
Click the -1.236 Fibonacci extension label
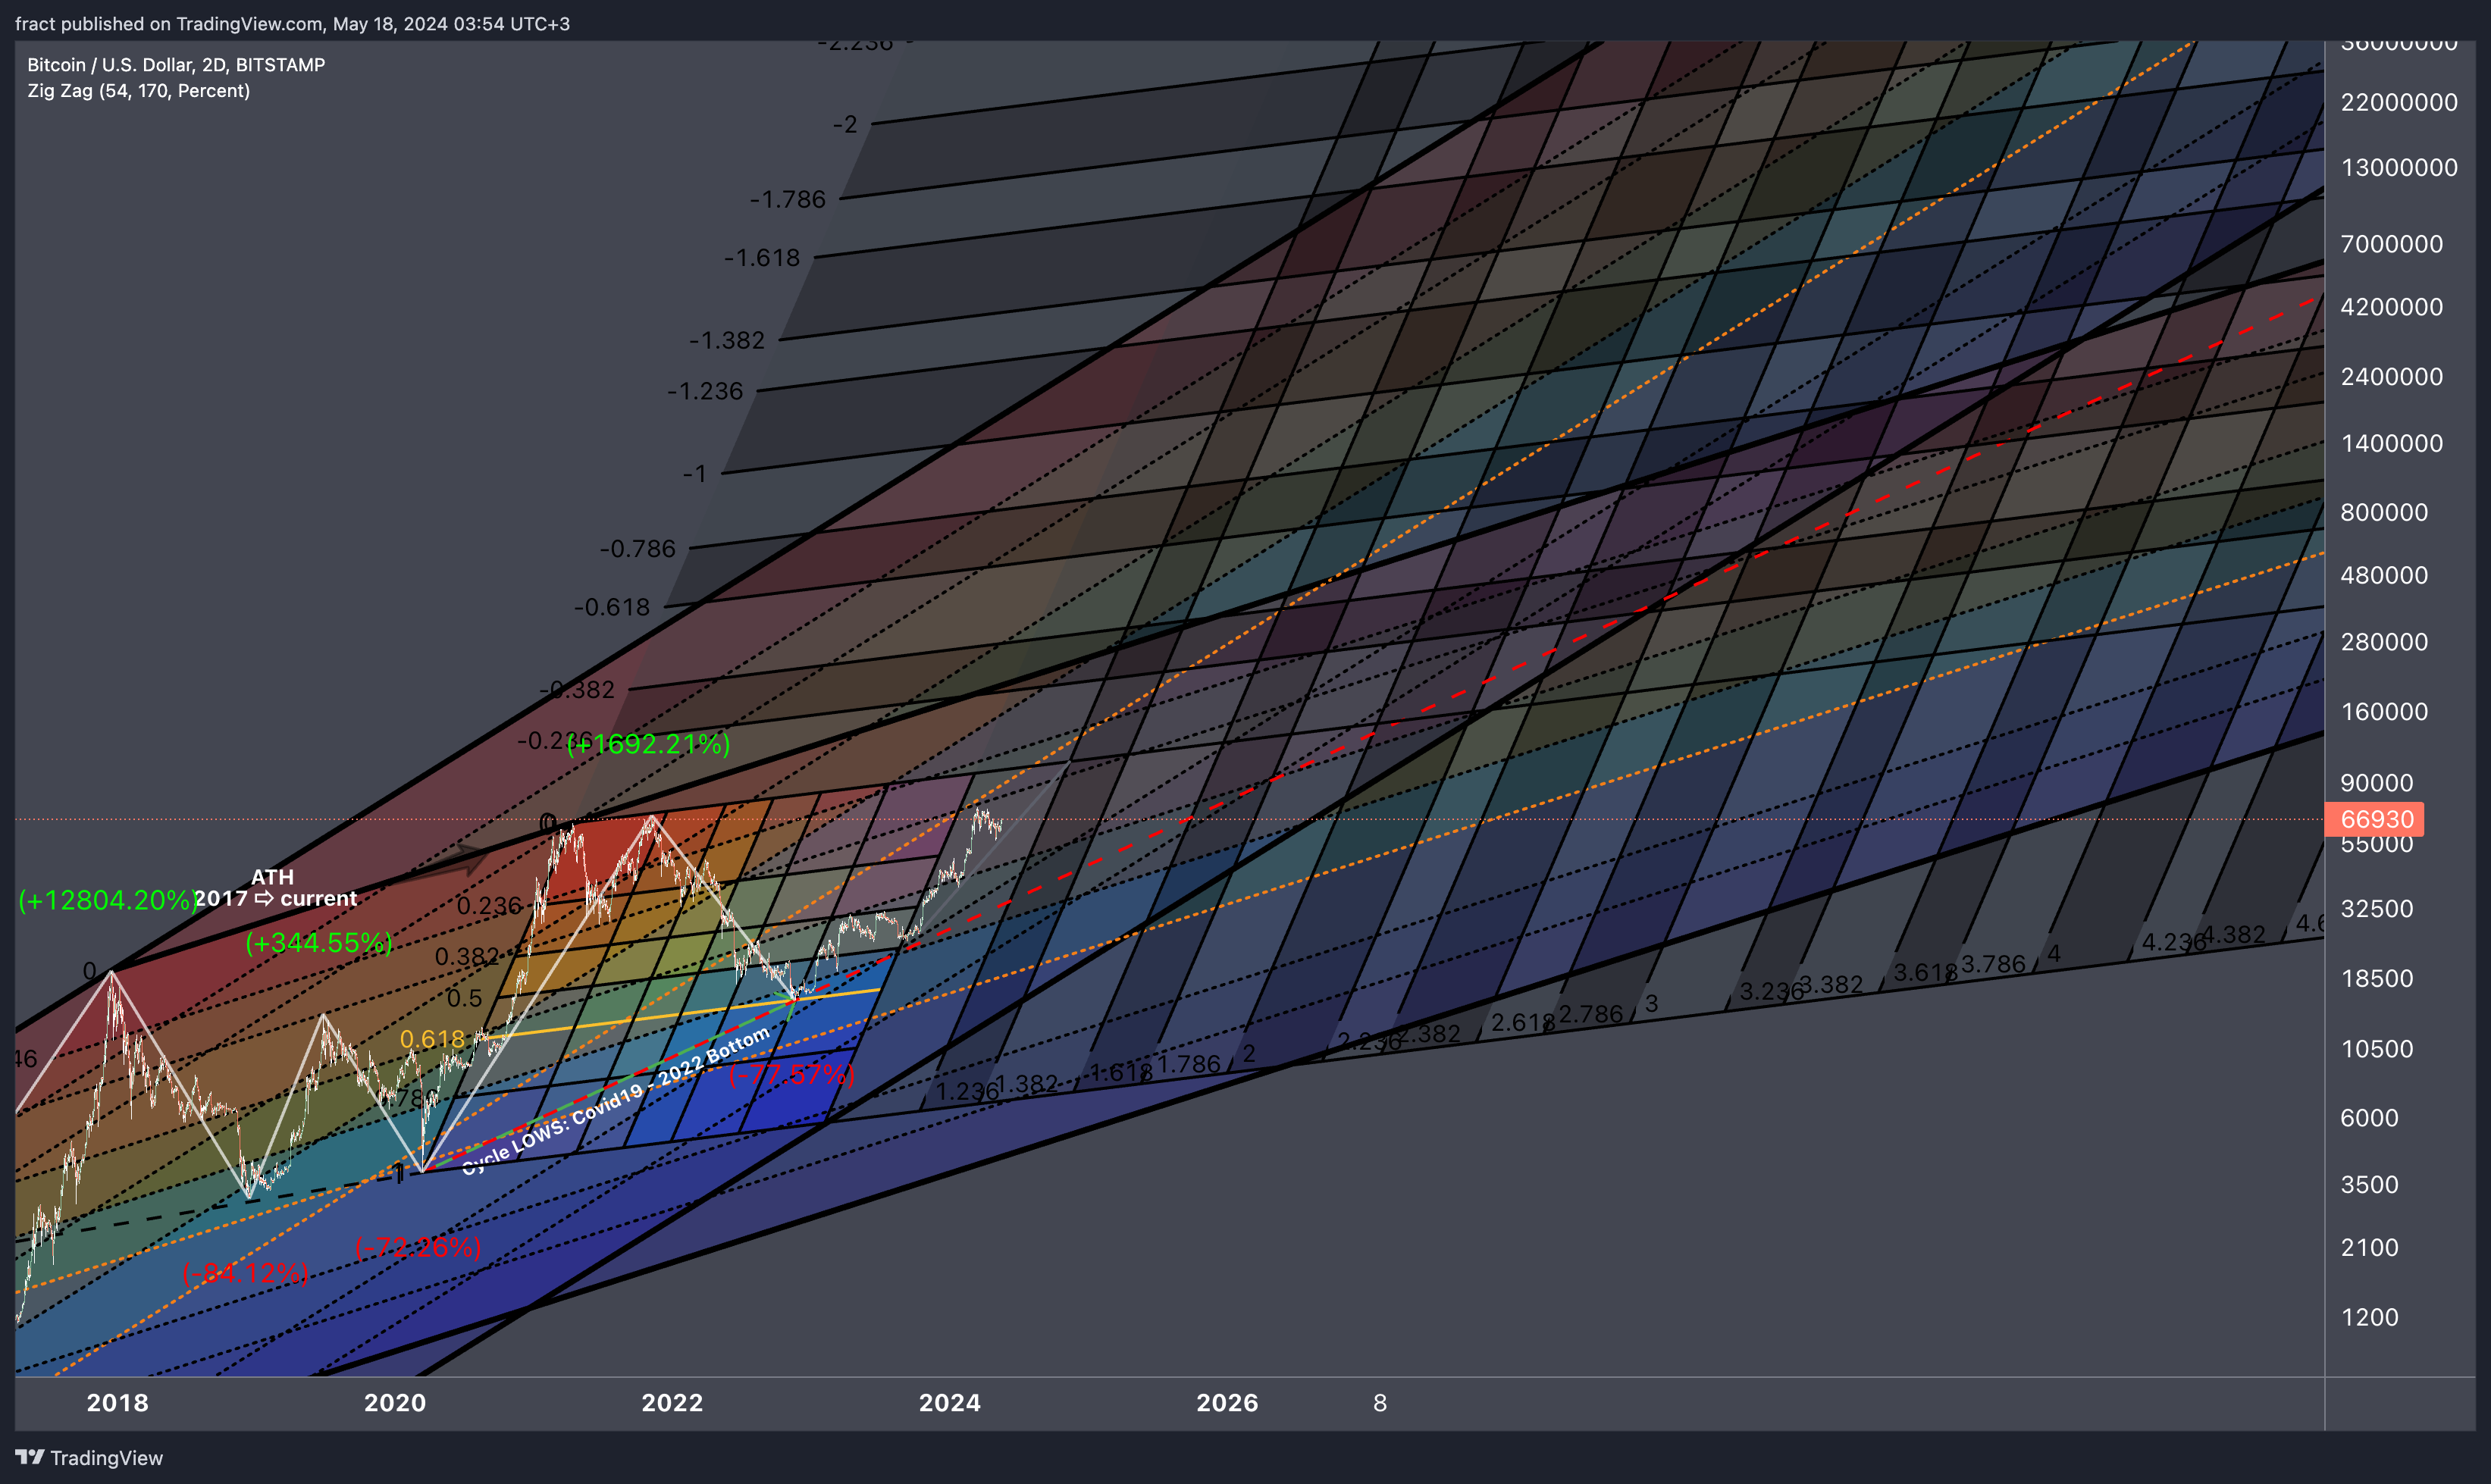coord(705,391)
